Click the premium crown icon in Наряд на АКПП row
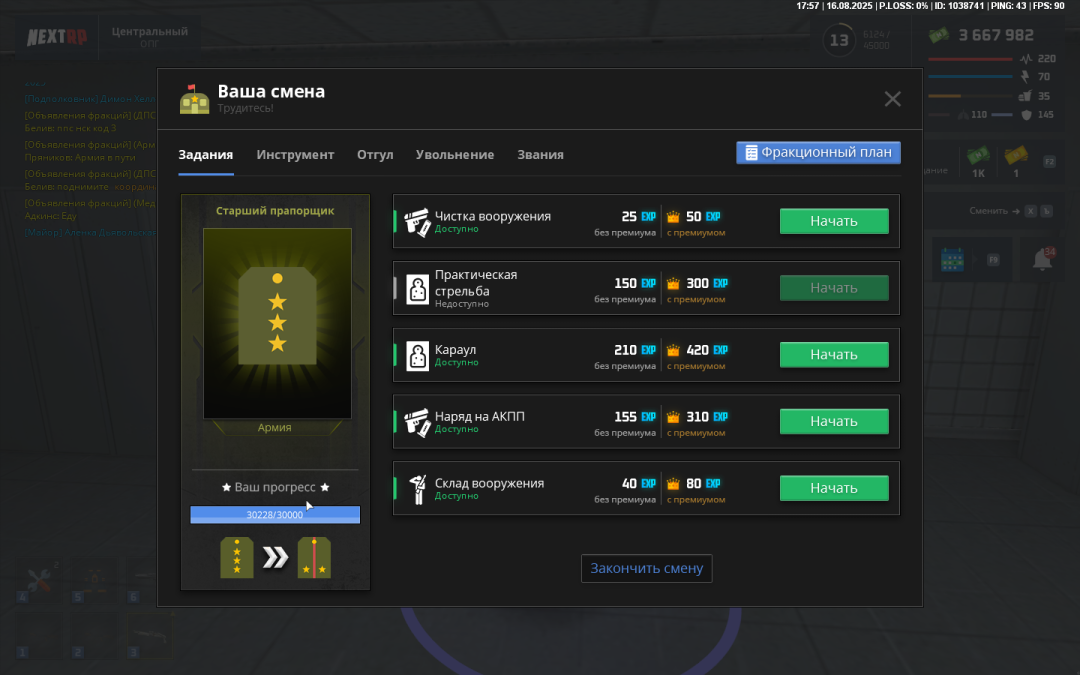The image size is (1080, 675). (673, 417)
